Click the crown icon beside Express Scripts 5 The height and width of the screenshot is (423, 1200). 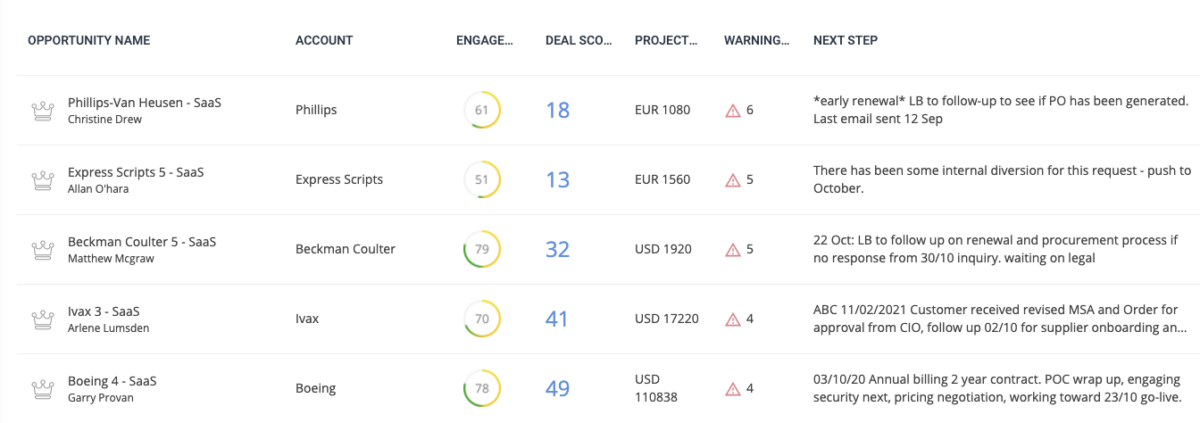tap(42, 180)
